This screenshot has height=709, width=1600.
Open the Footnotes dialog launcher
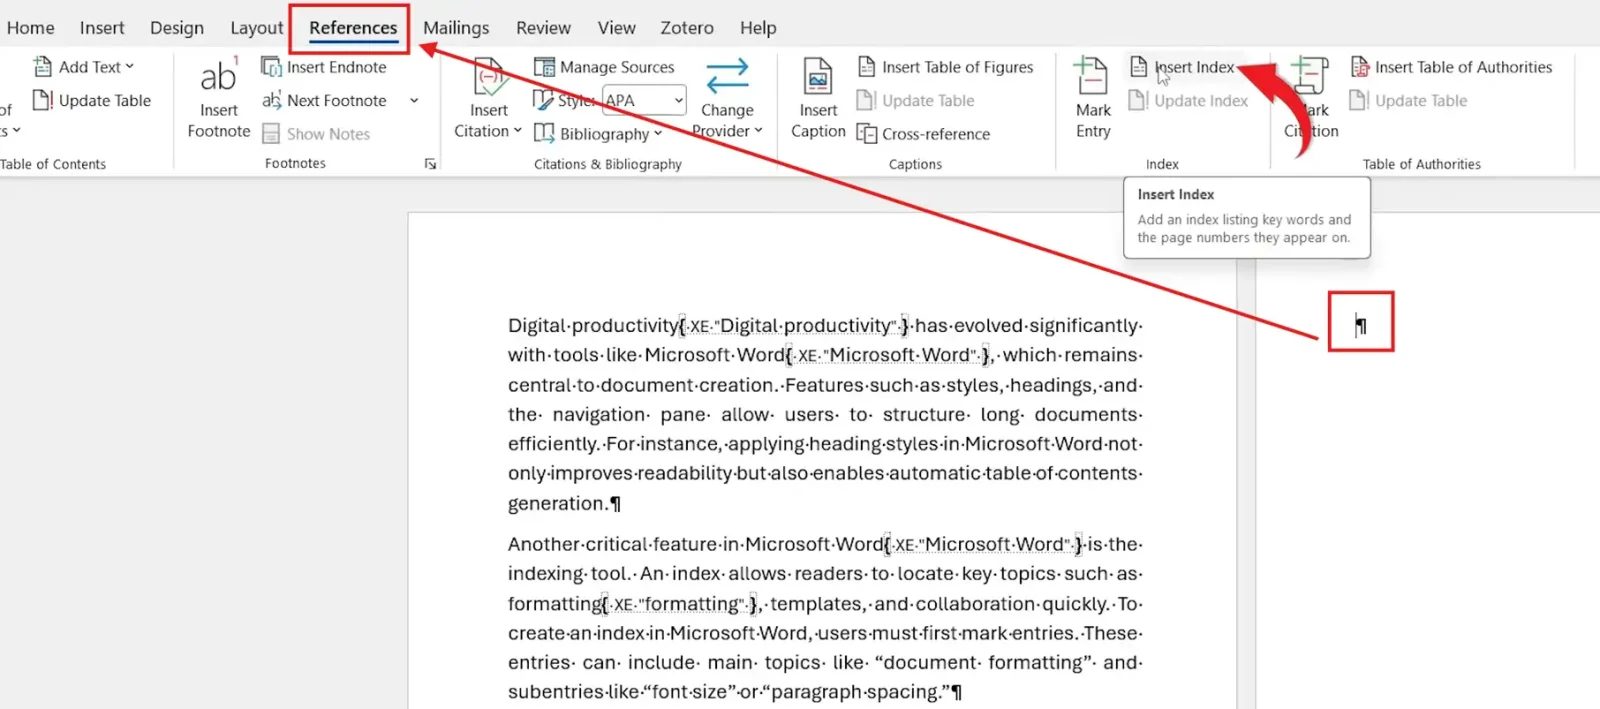[430, 164]
